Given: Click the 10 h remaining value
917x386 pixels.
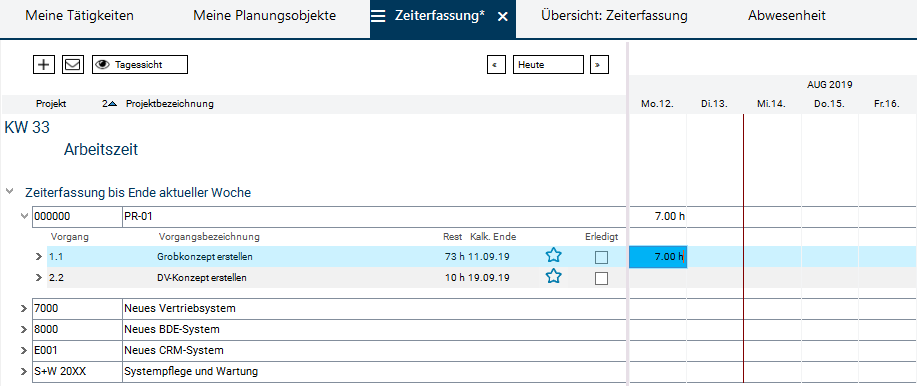Looking at the screenshot, I should [454, 278].
